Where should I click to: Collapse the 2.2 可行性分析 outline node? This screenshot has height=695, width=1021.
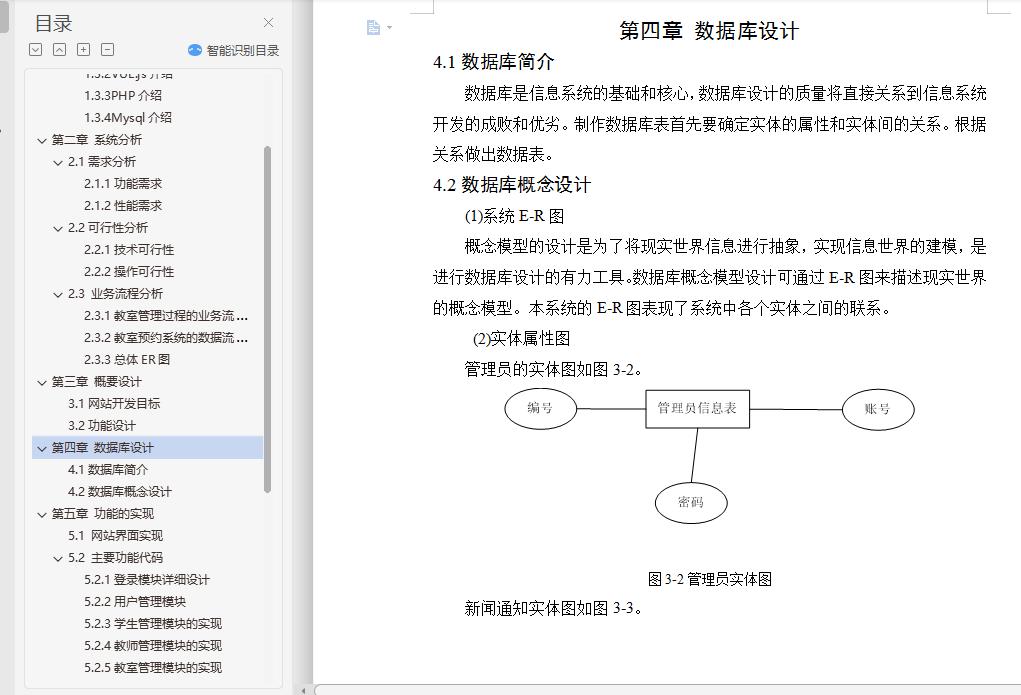click(x=58, y=228)
